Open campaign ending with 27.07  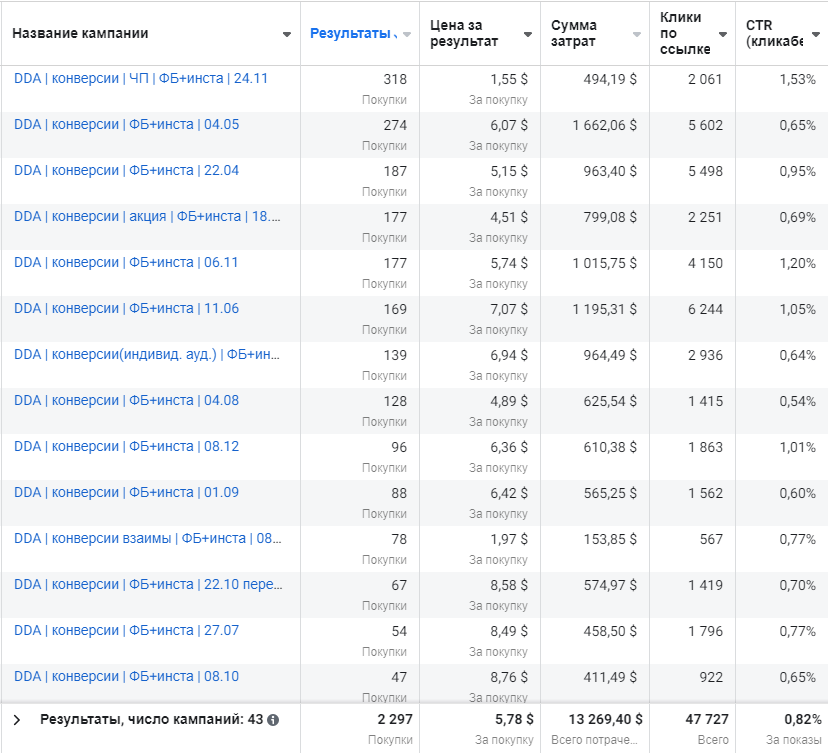click(126, 630)
